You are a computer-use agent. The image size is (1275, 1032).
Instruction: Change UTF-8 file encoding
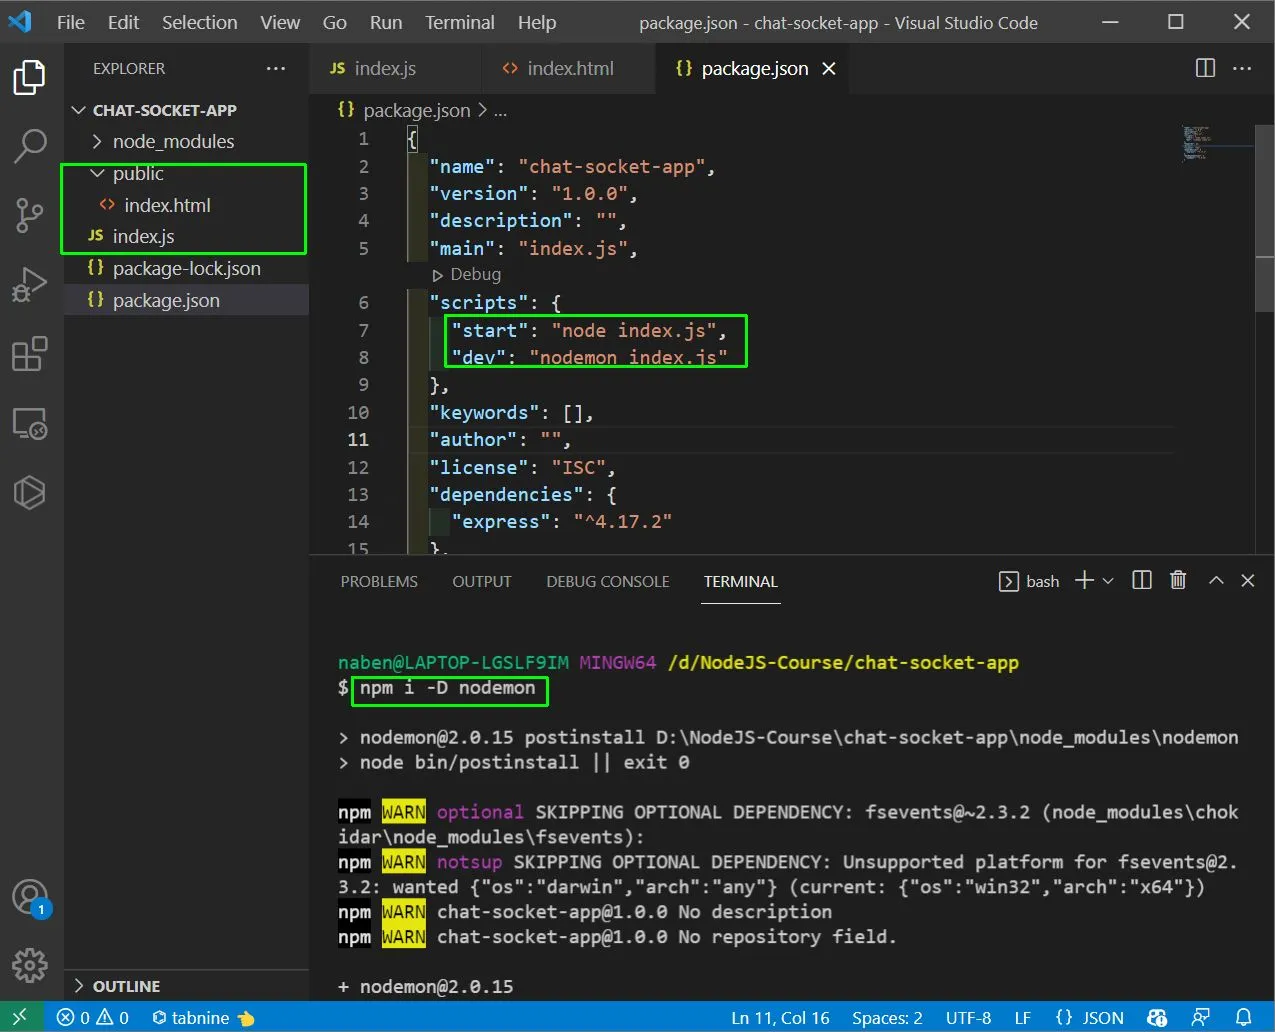click(x=968, y=1017)
